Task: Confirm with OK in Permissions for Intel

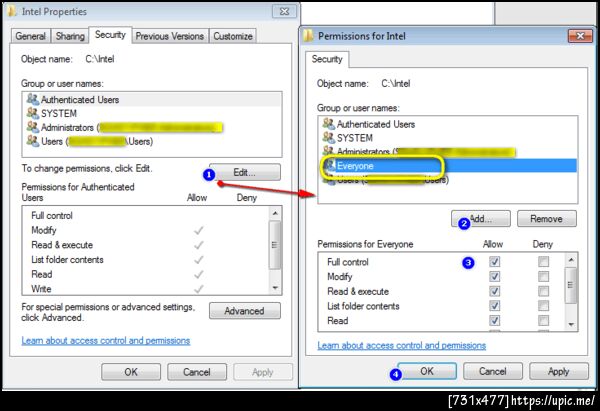Action: point(427,371)
